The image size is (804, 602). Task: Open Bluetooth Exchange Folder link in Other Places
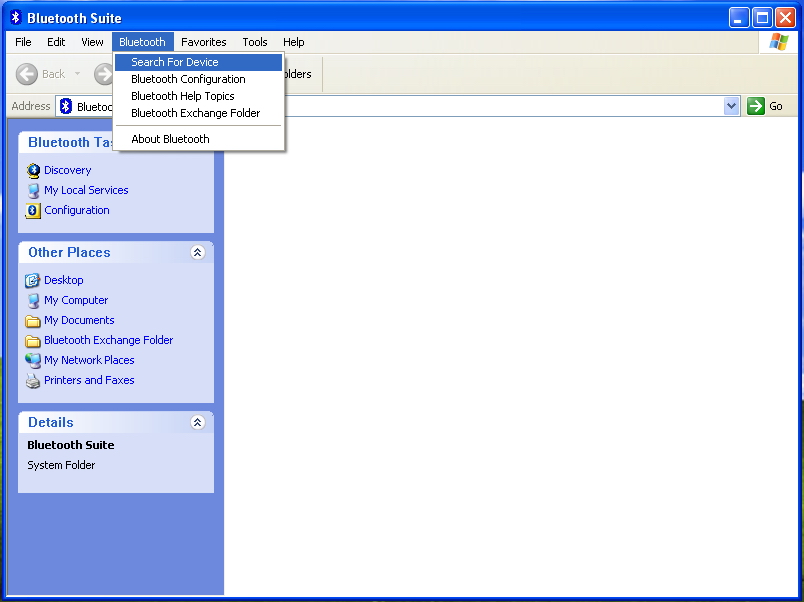[x=109, y=340]
